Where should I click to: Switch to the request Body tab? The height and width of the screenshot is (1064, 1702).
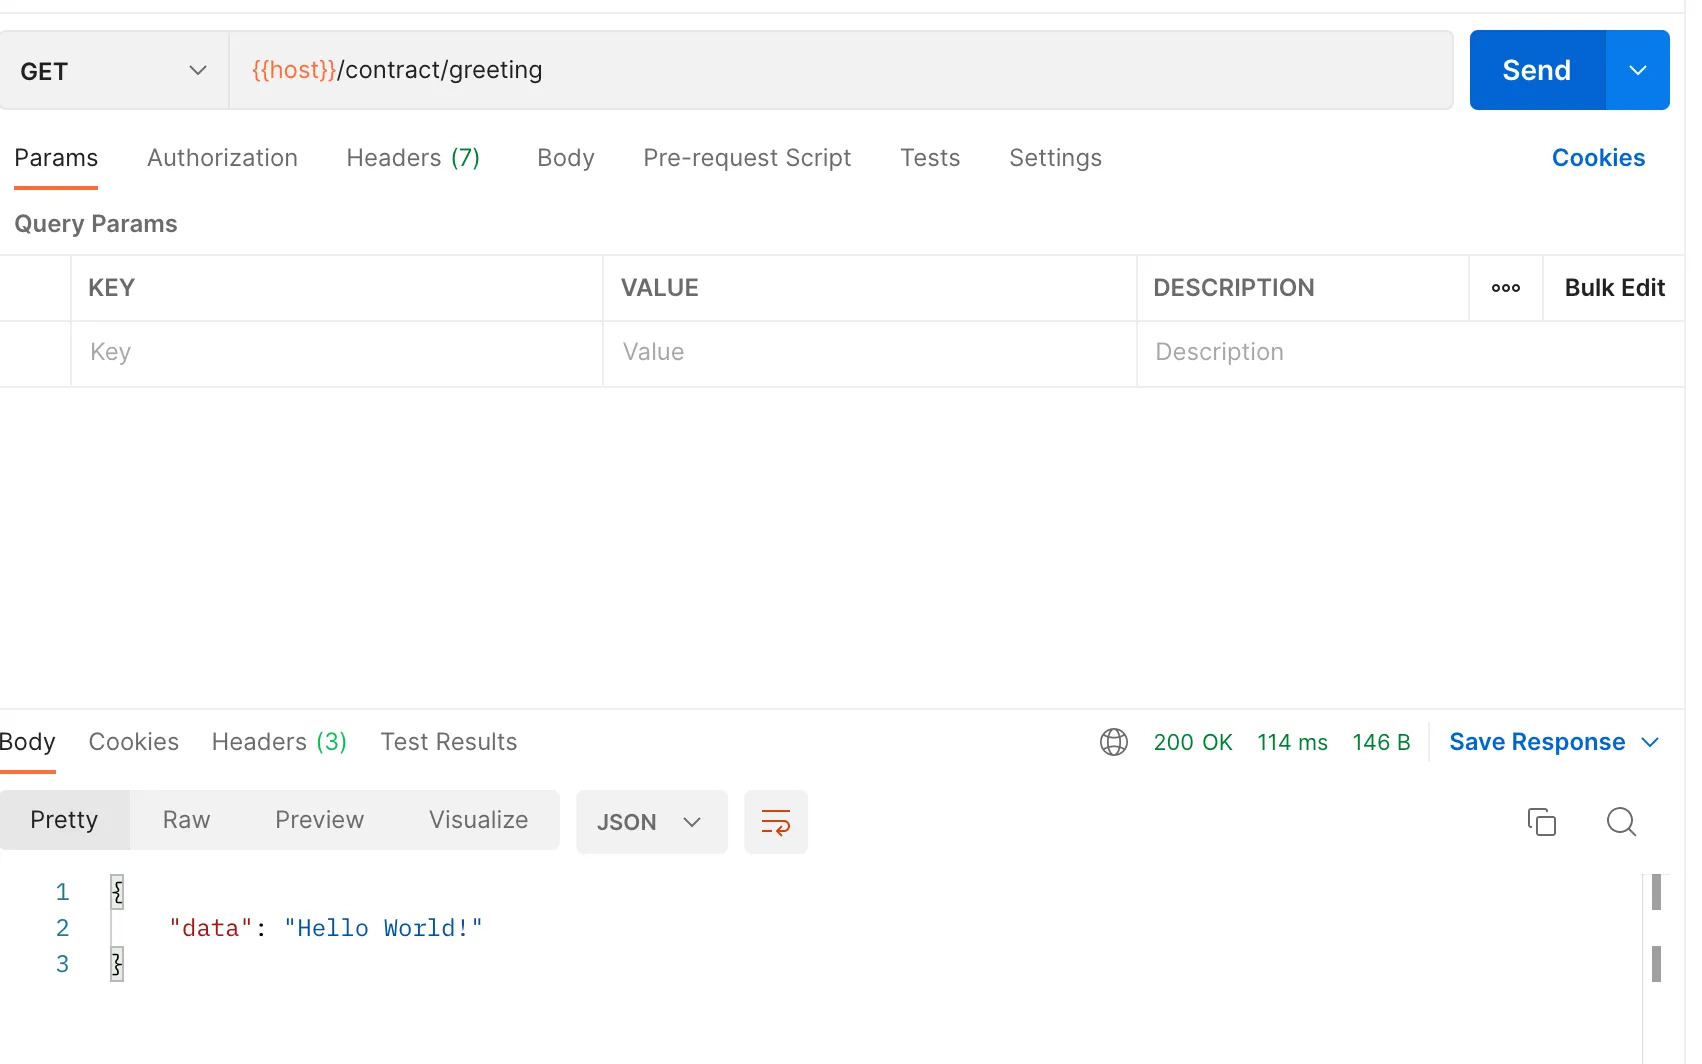[x=566, y=158]
